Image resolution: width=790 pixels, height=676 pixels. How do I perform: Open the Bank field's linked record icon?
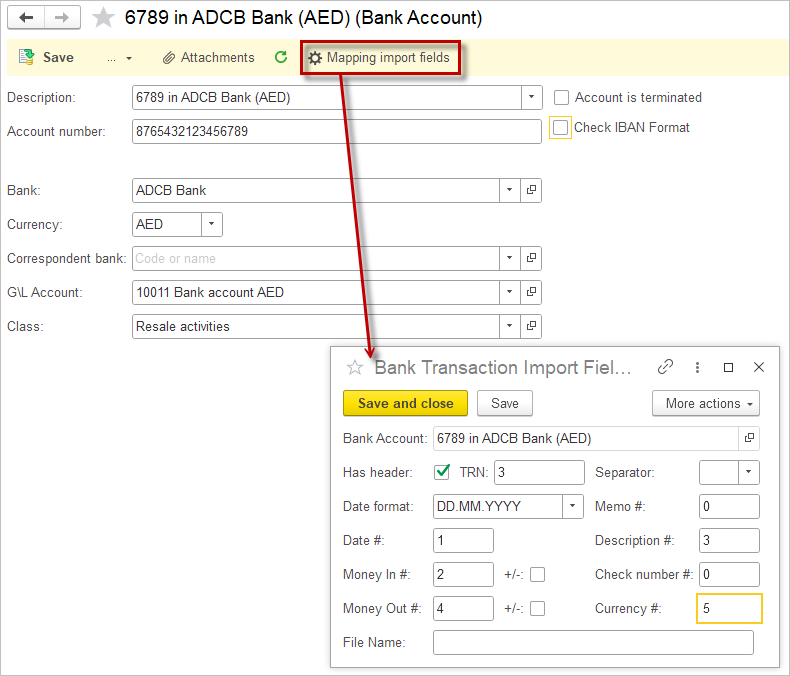(531, 190)
